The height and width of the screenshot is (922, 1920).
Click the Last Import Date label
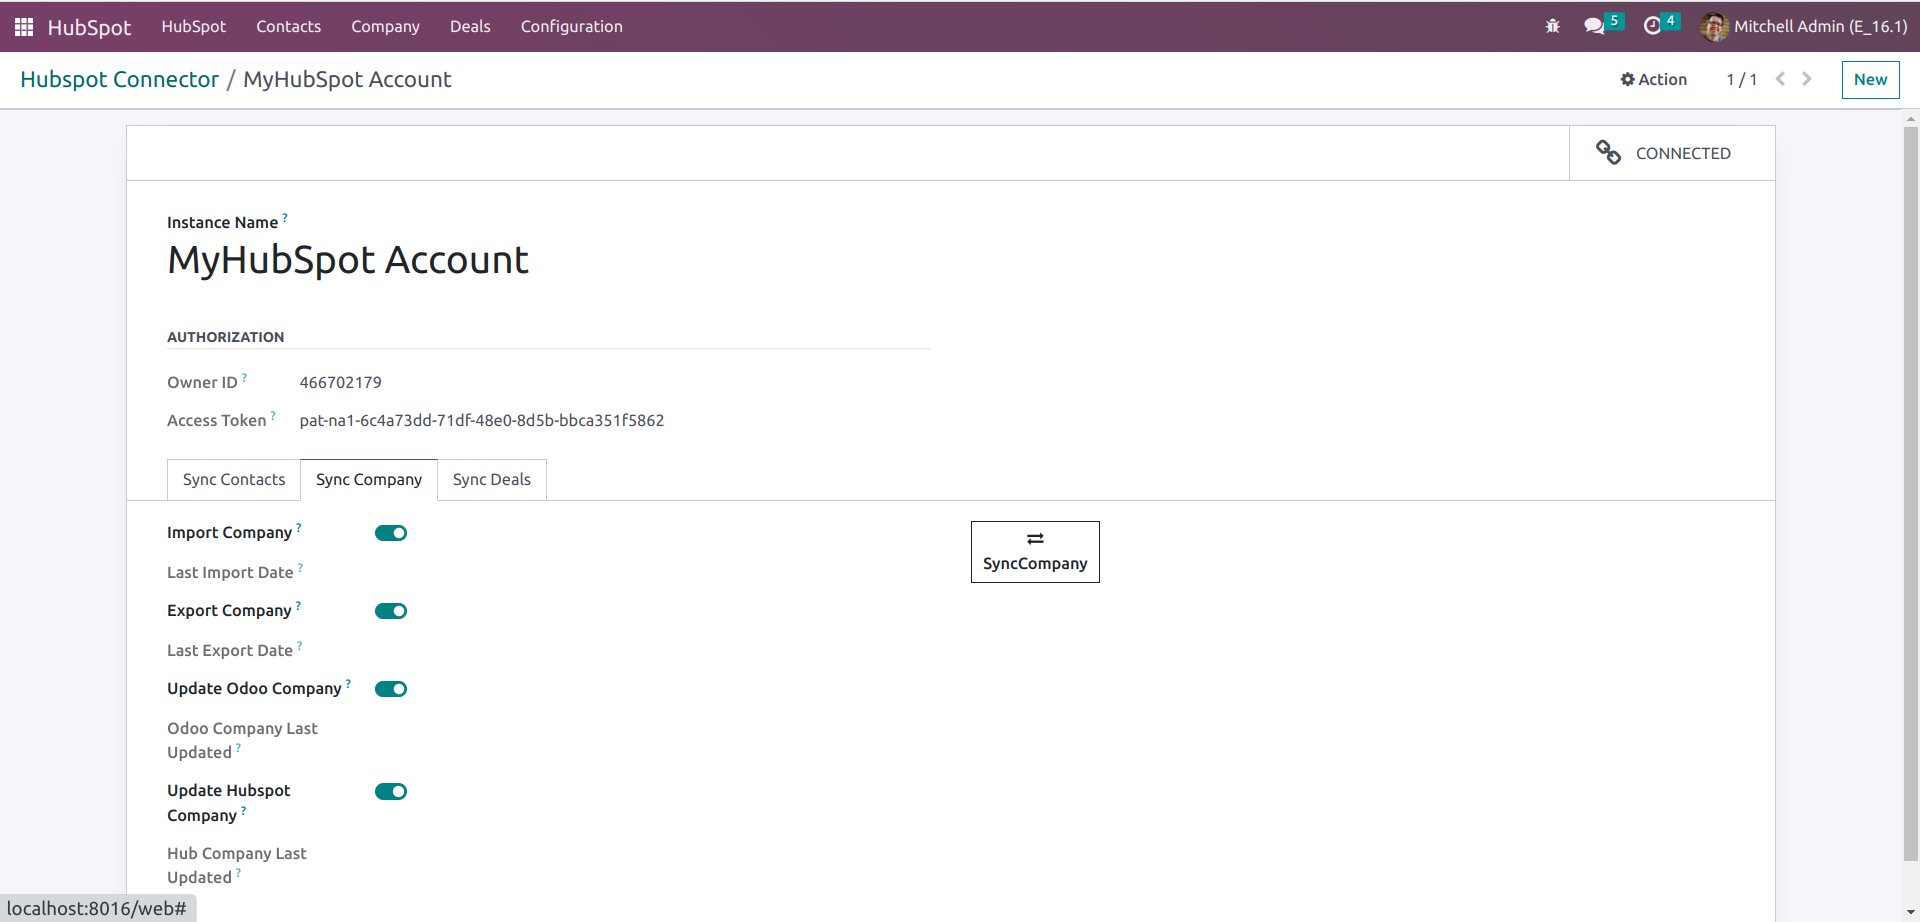pyautogui.click(x=230, y=573)
